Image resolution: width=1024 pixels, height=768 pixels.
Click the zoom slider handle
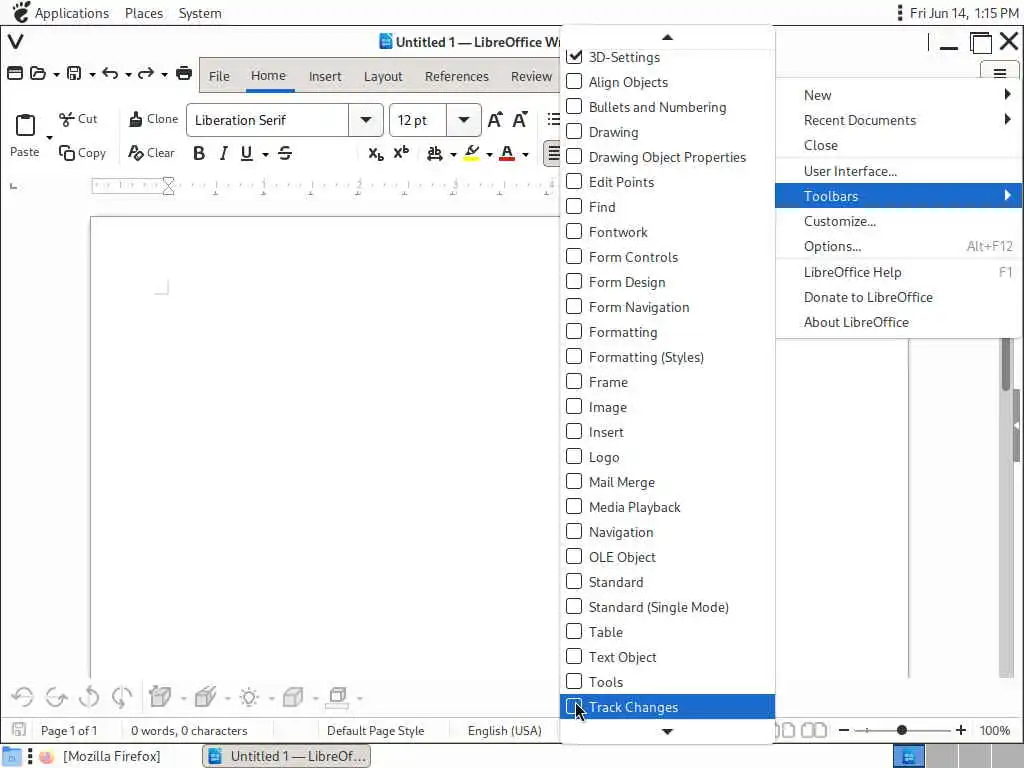point(902,730)
